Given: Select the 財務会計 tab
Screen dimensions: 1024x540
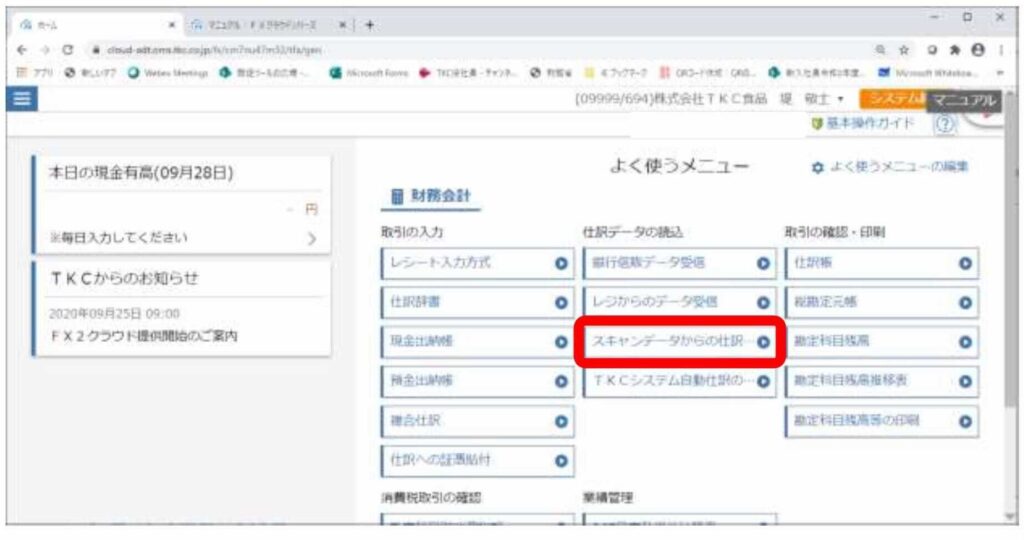Looking at the screenshot, I should pos(433,196).
